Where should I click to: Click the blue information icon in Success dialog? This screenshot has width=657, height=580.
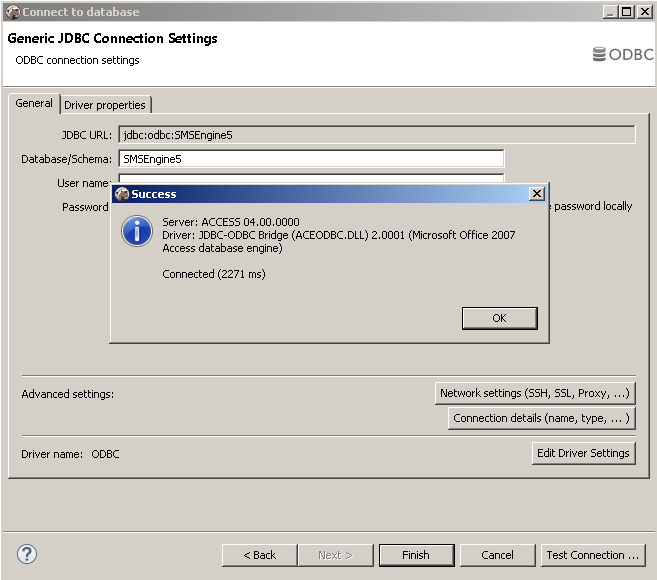[x=136, y=231]
